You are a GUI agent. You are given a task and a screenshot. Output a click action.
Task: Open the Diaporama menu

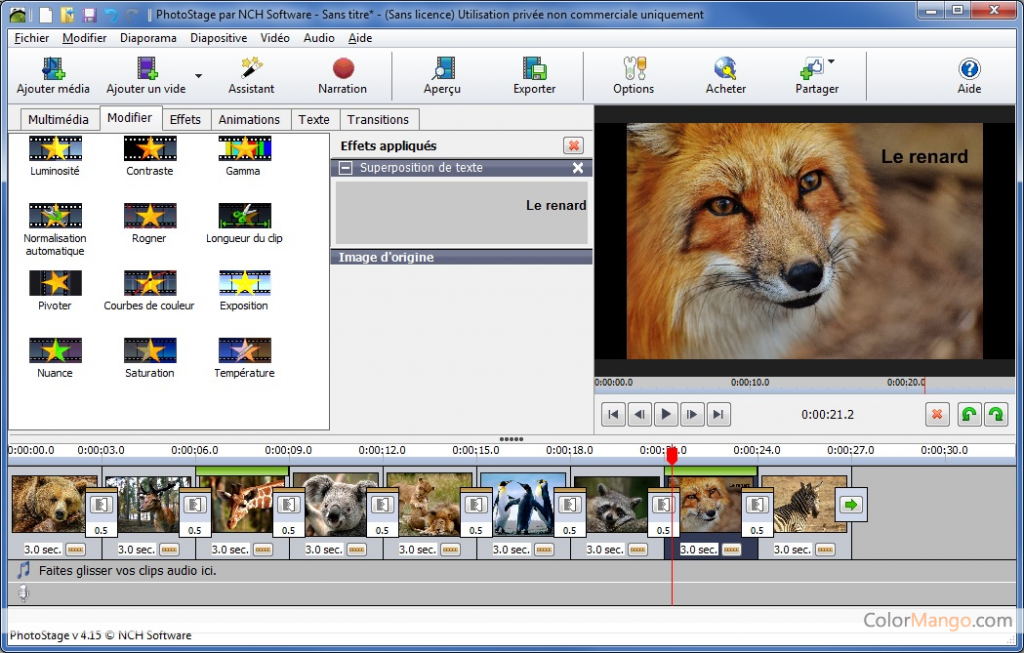148,38
